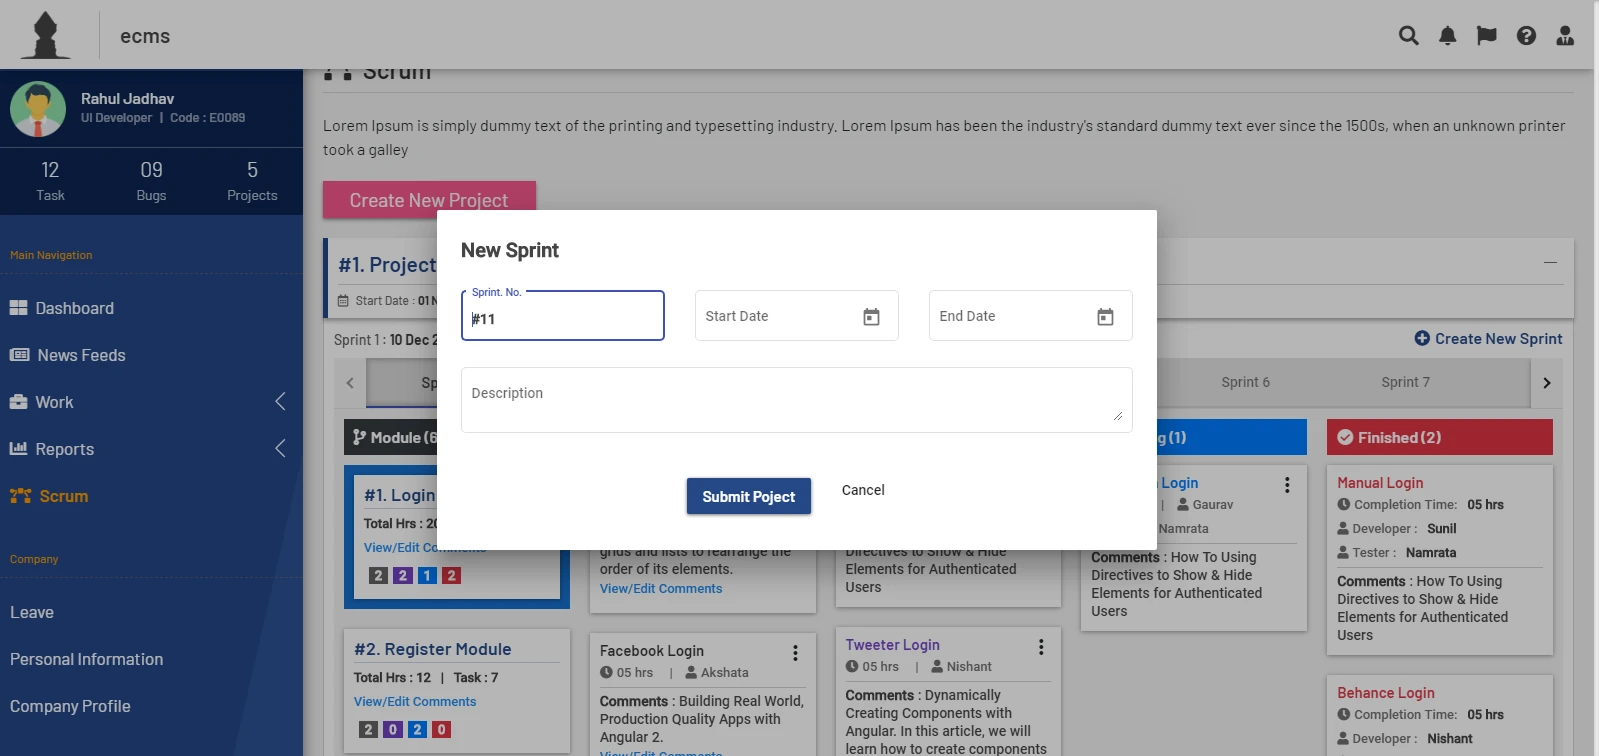This screenshot has width=1599, height=756.
Task: Click the 12 Task counter
Action: [50, 181]
